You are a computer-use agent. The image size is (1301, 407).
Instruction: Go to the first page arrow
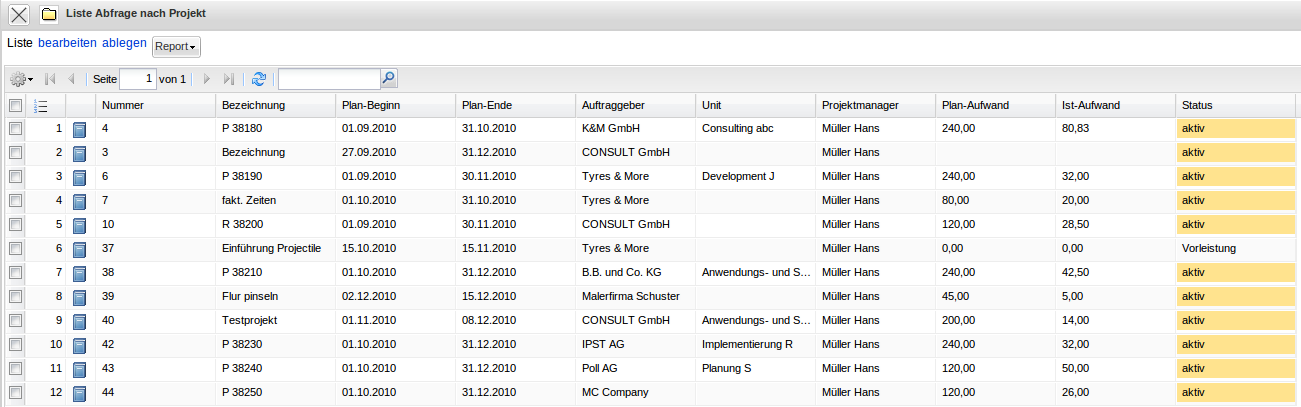tap(51, 79)
